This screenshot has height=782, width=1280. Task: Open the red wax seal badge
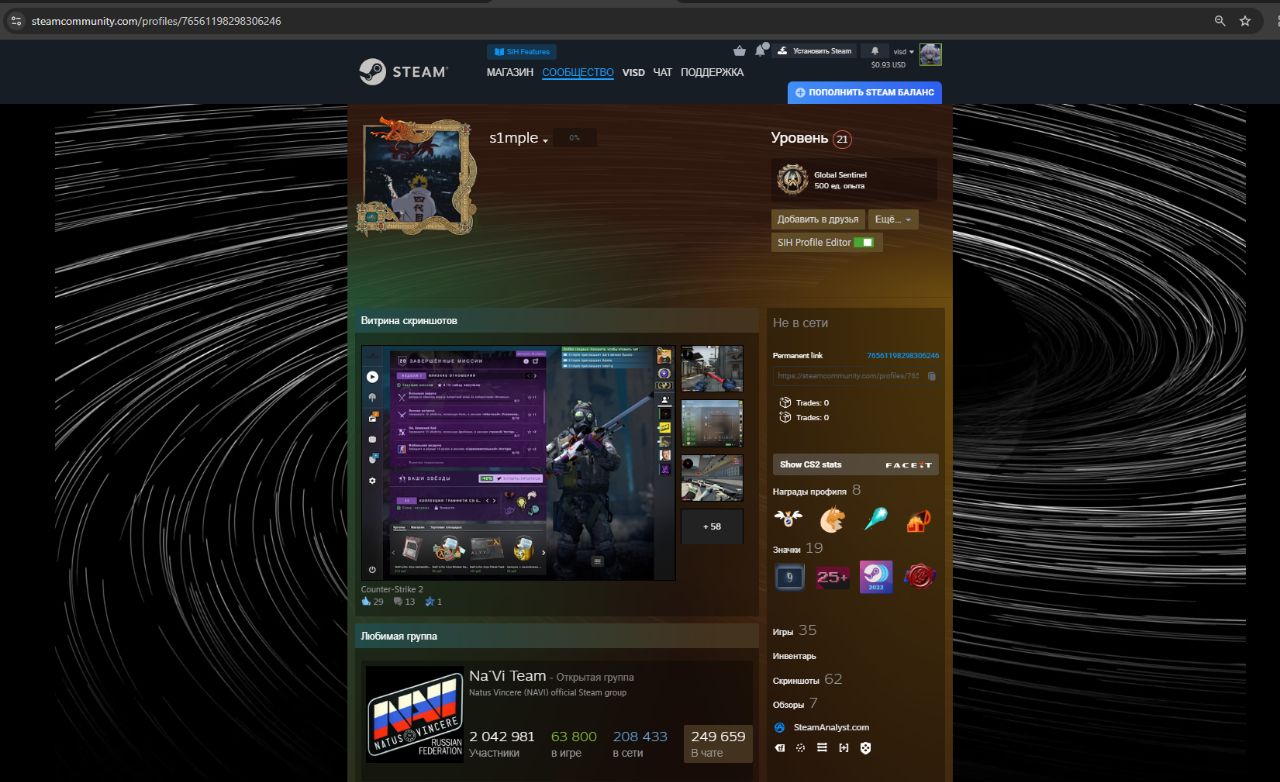tap(919, 577)
